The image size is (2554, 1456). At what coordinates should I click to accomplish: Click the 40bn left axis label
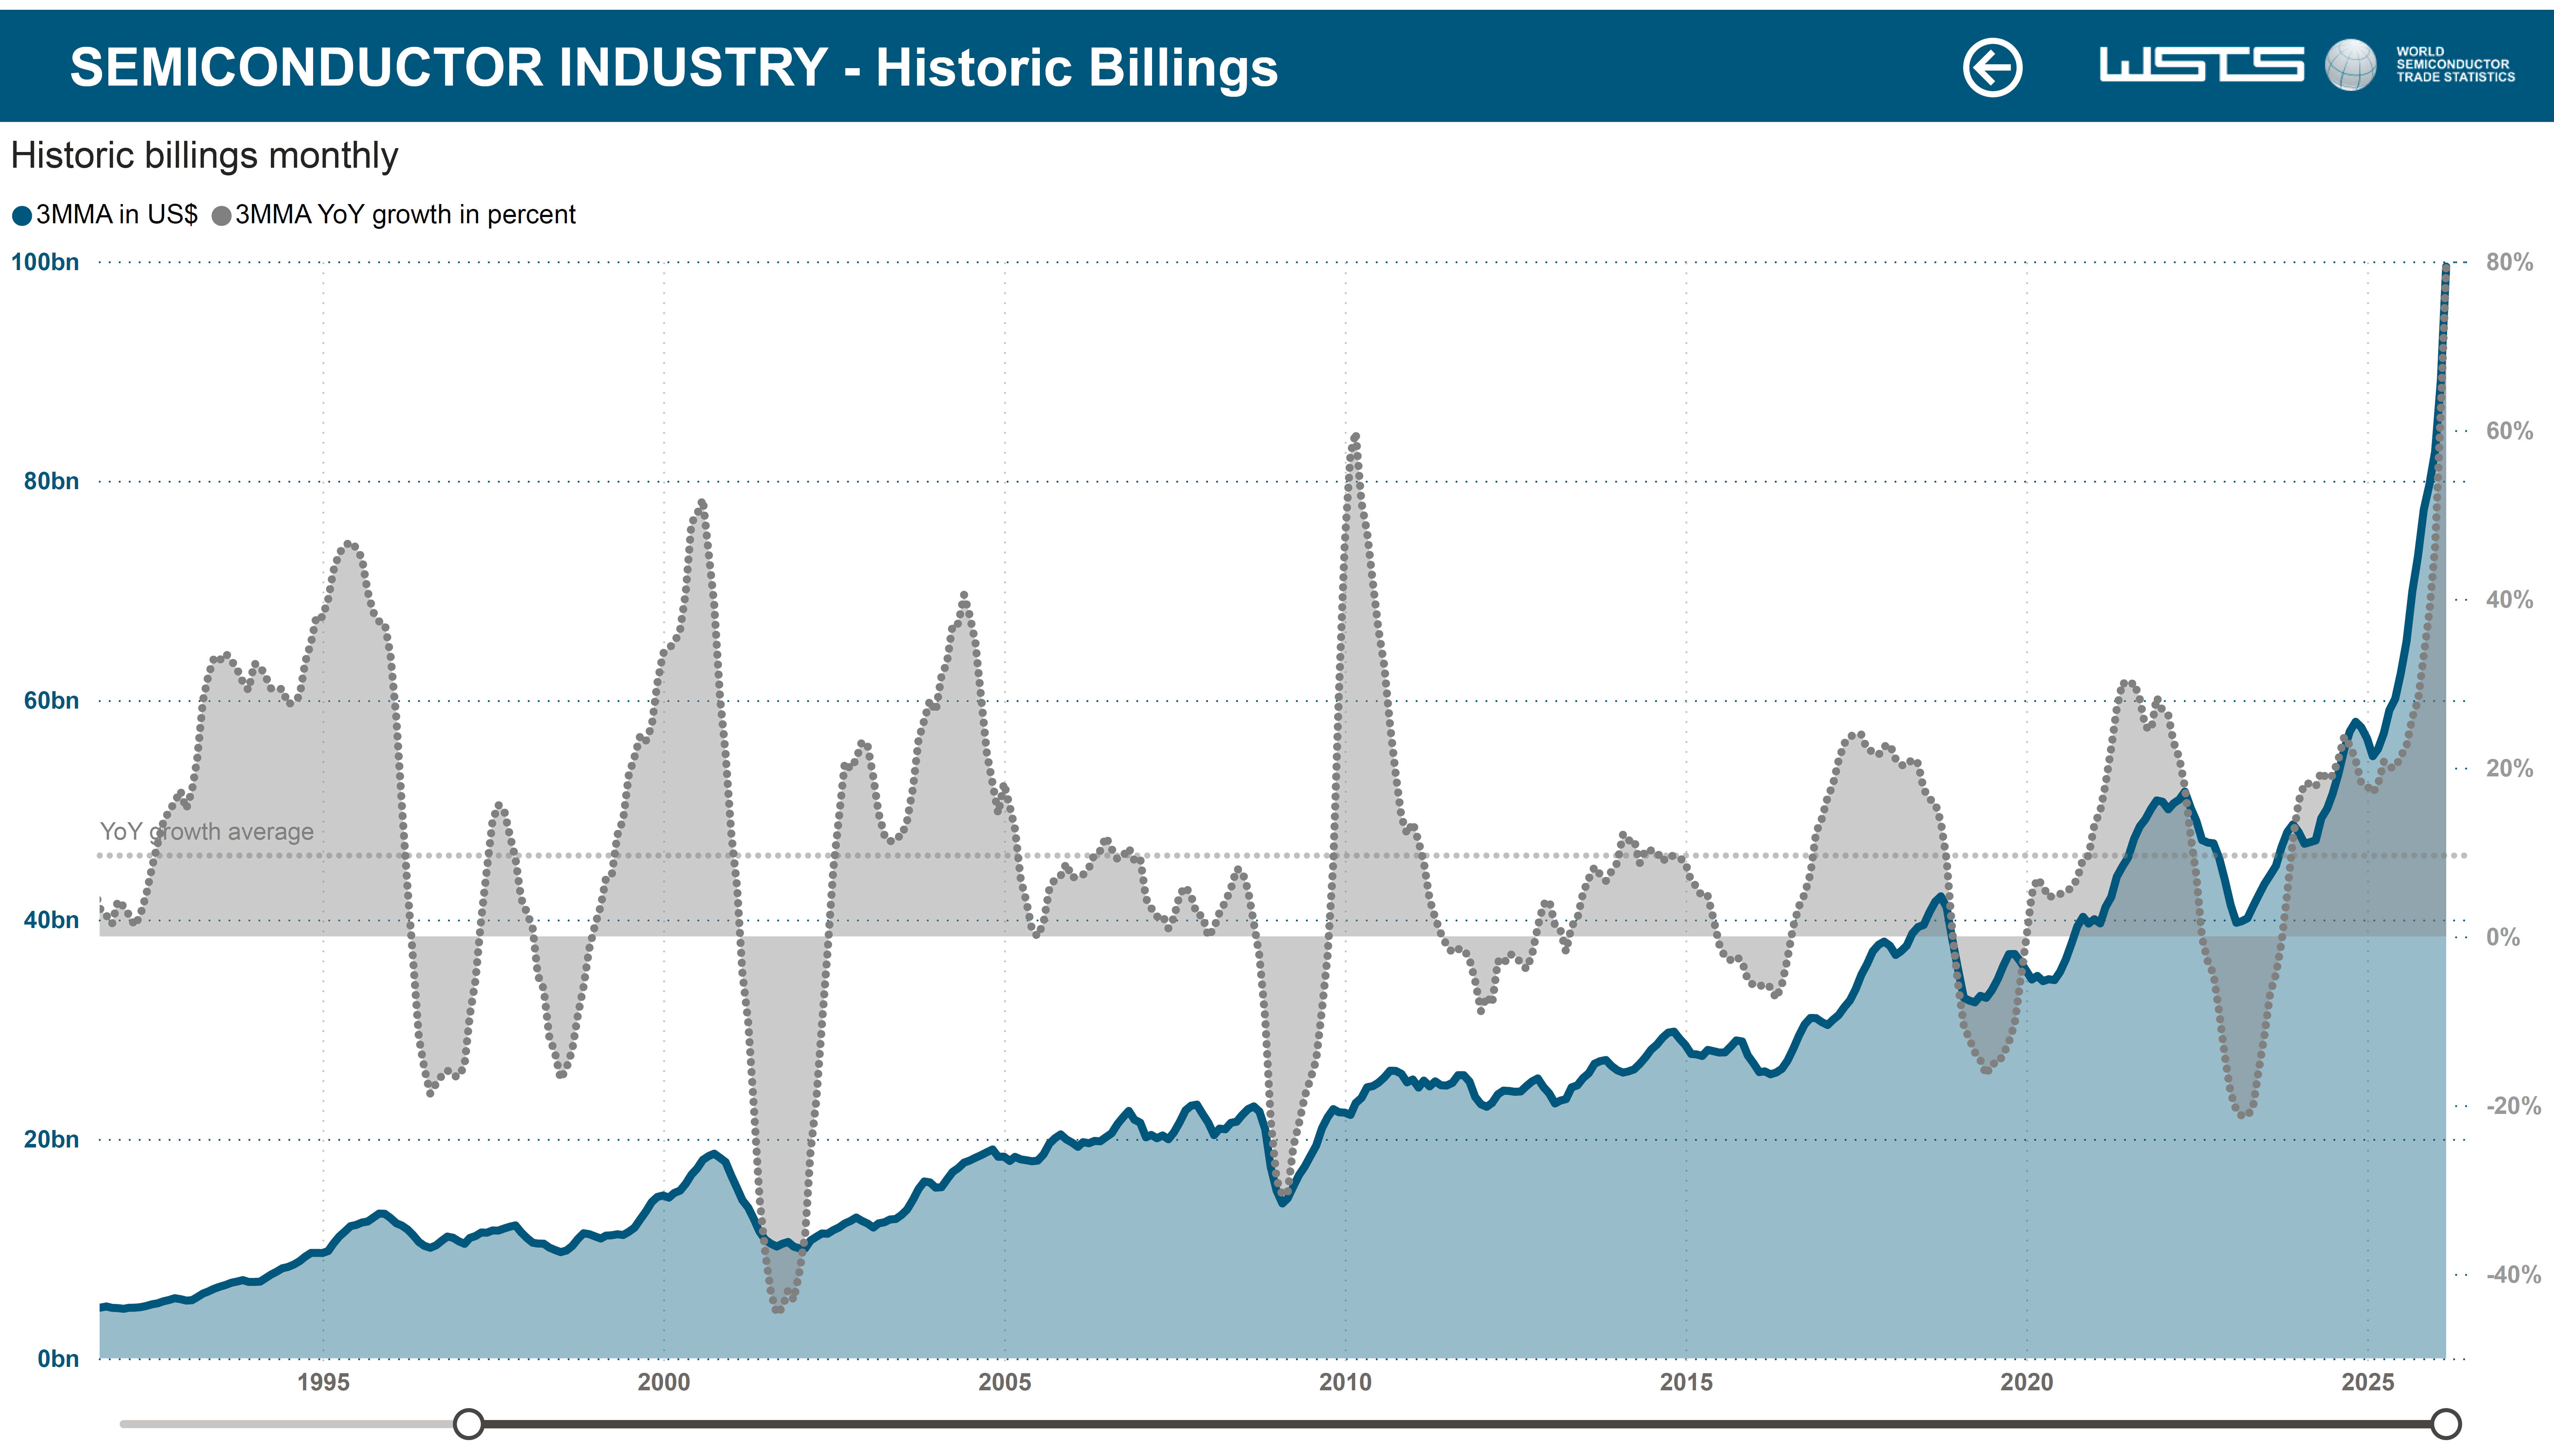click(x=51, y=920)
